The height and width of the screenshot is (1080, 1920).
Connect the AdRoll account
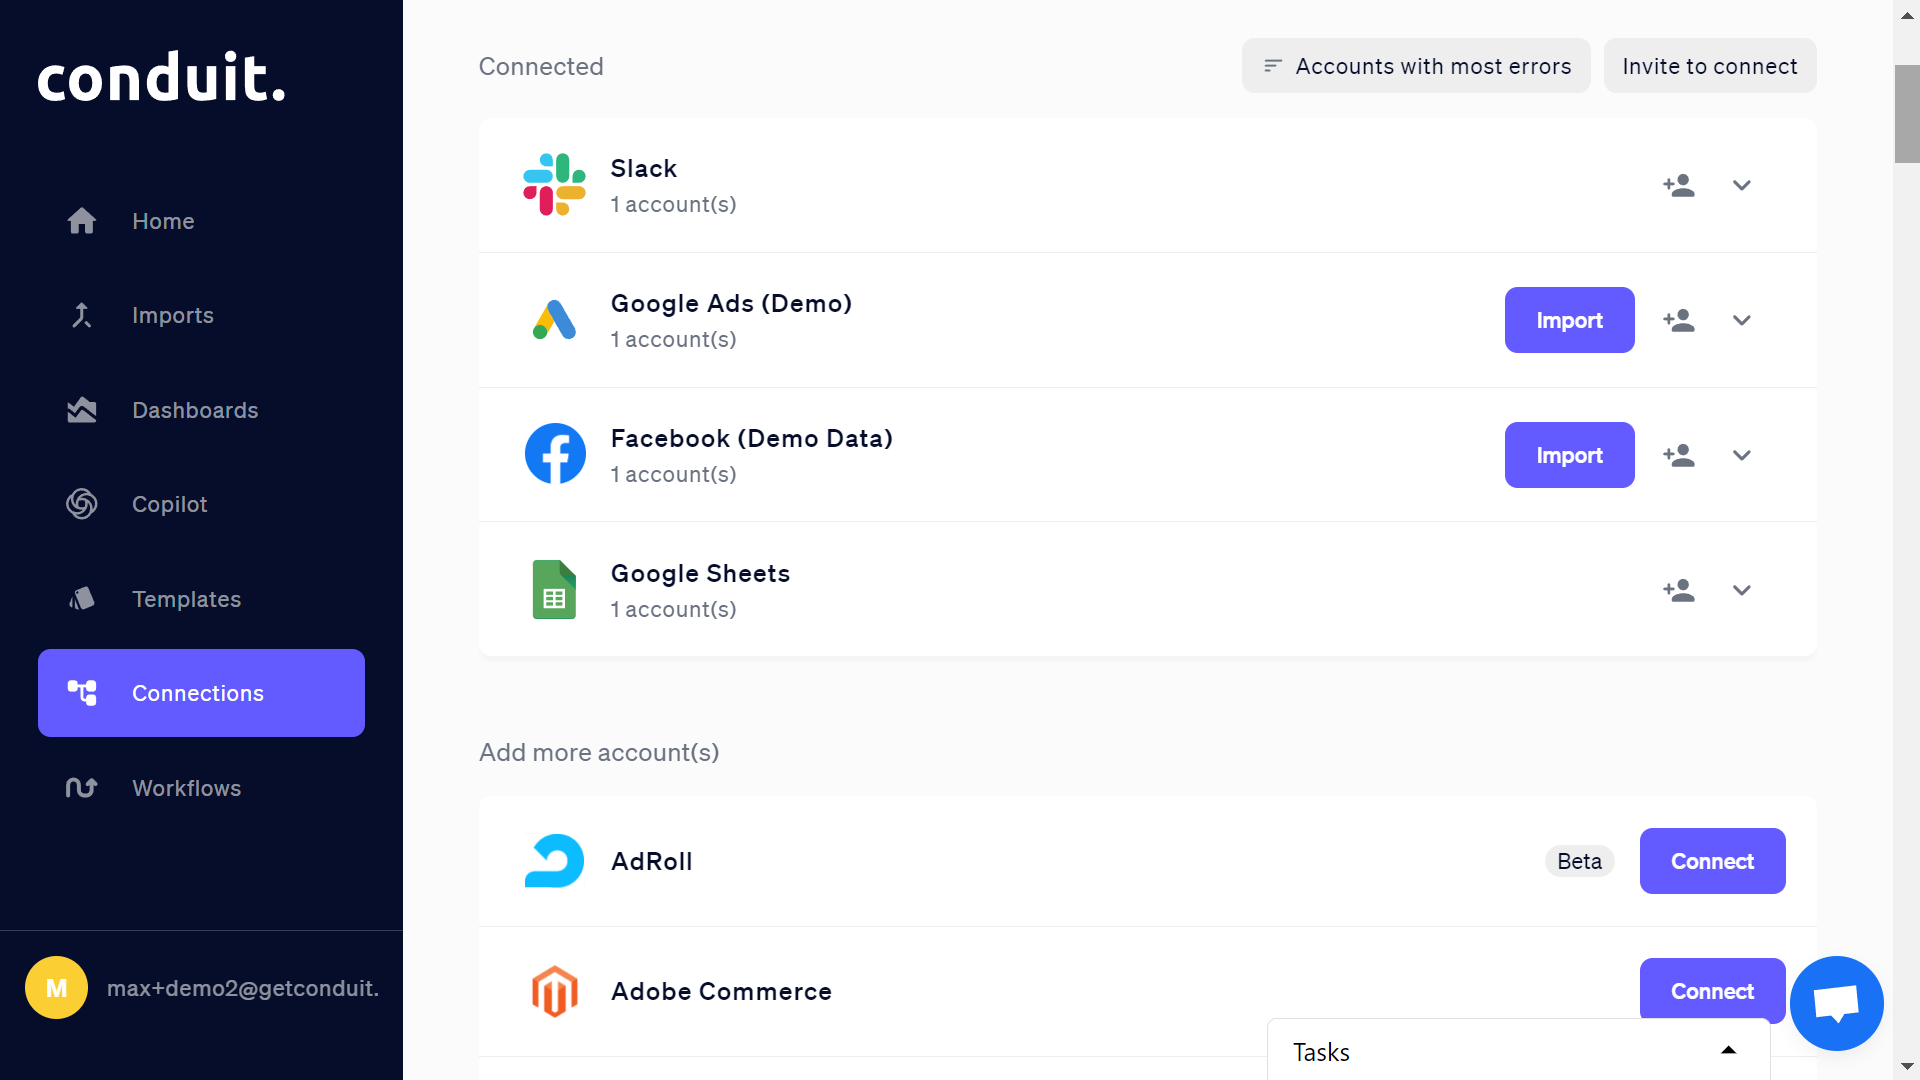(1712, 861)
